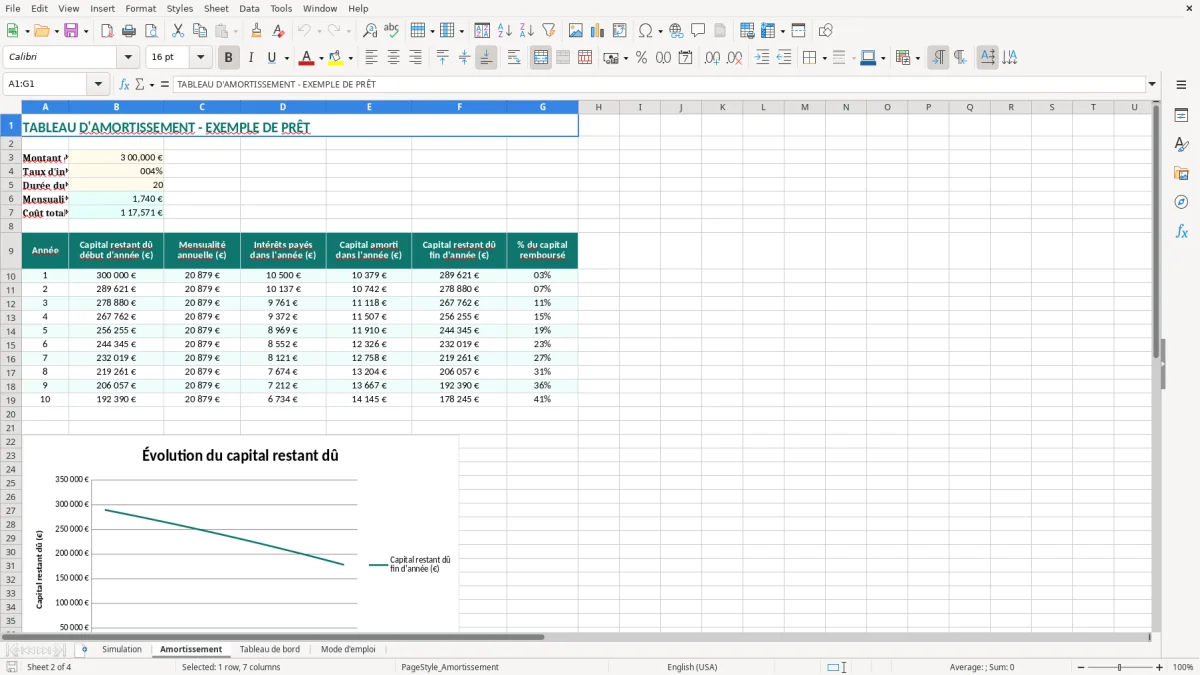Open the Data menu
This screenshot has width=1200, height=675.
coord(249,8)
